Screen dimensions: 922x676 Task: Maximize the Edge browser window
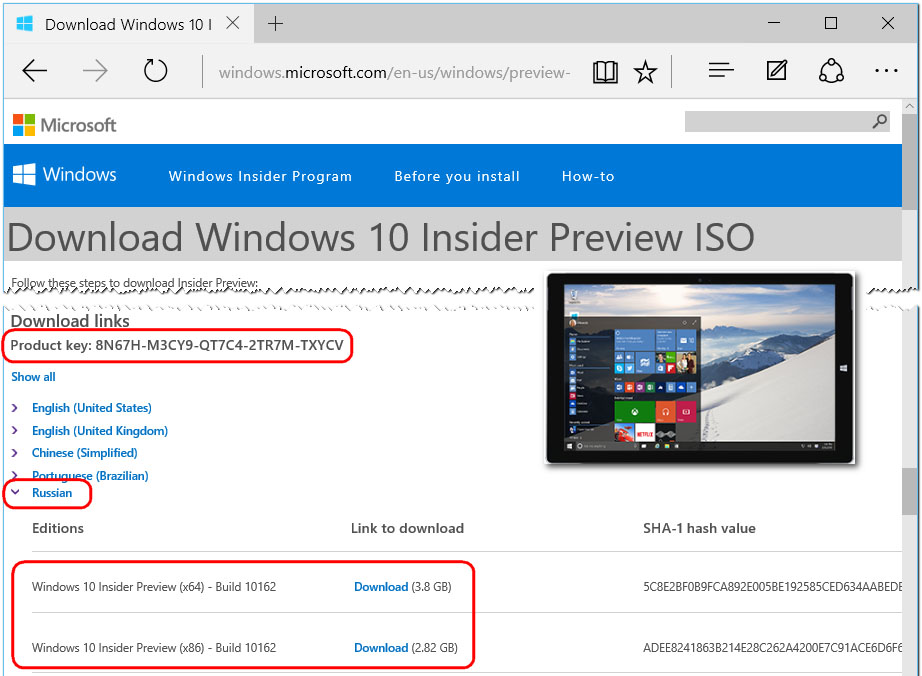(831, 23)
